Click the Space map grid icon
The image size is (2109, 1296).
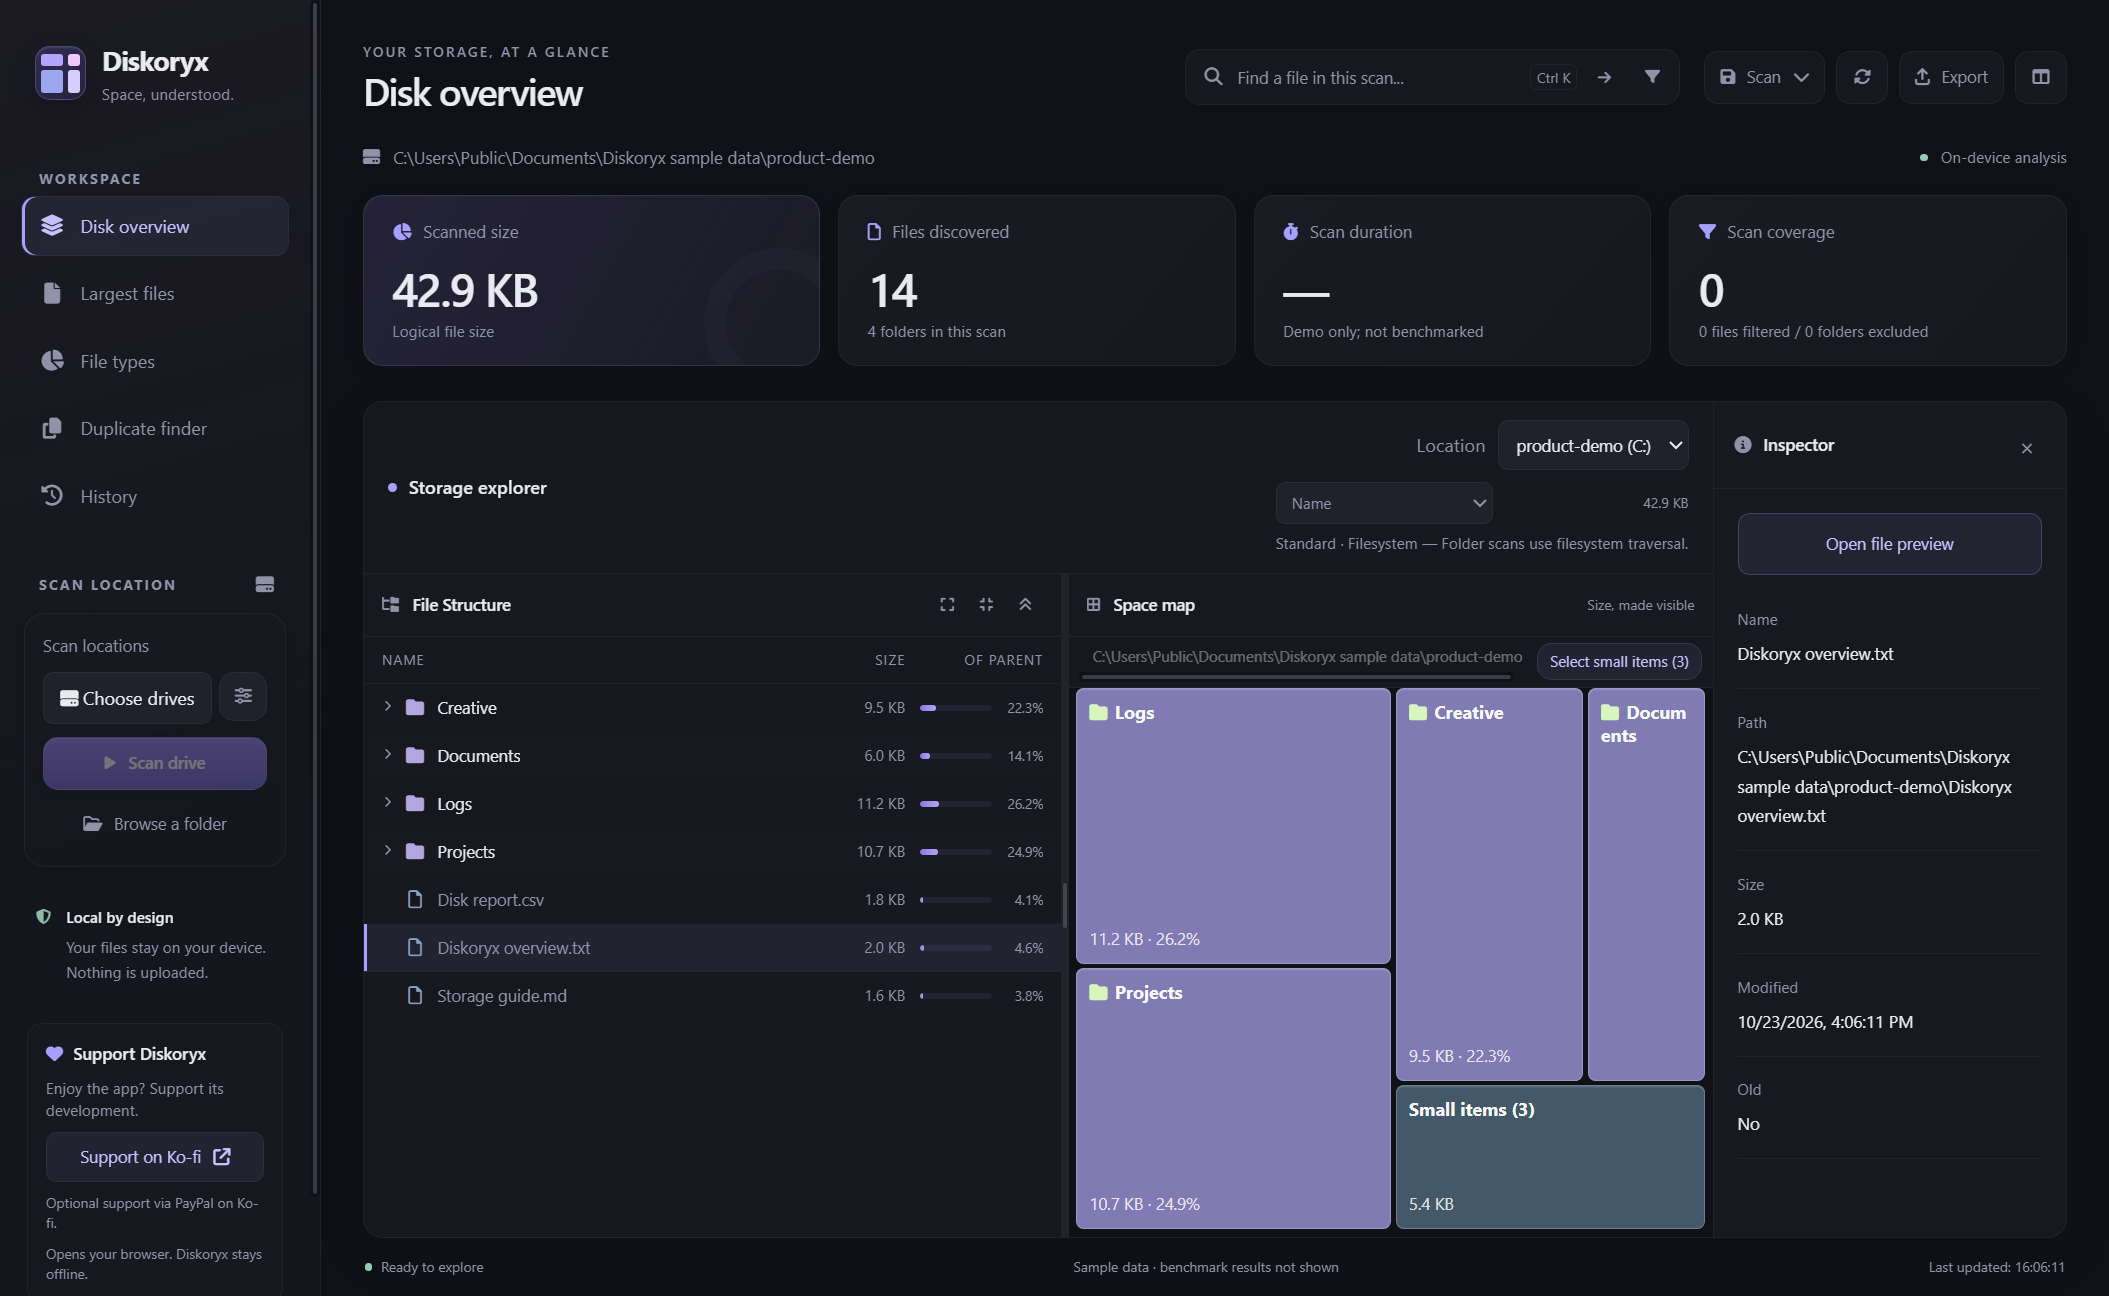click(1093, 604)
